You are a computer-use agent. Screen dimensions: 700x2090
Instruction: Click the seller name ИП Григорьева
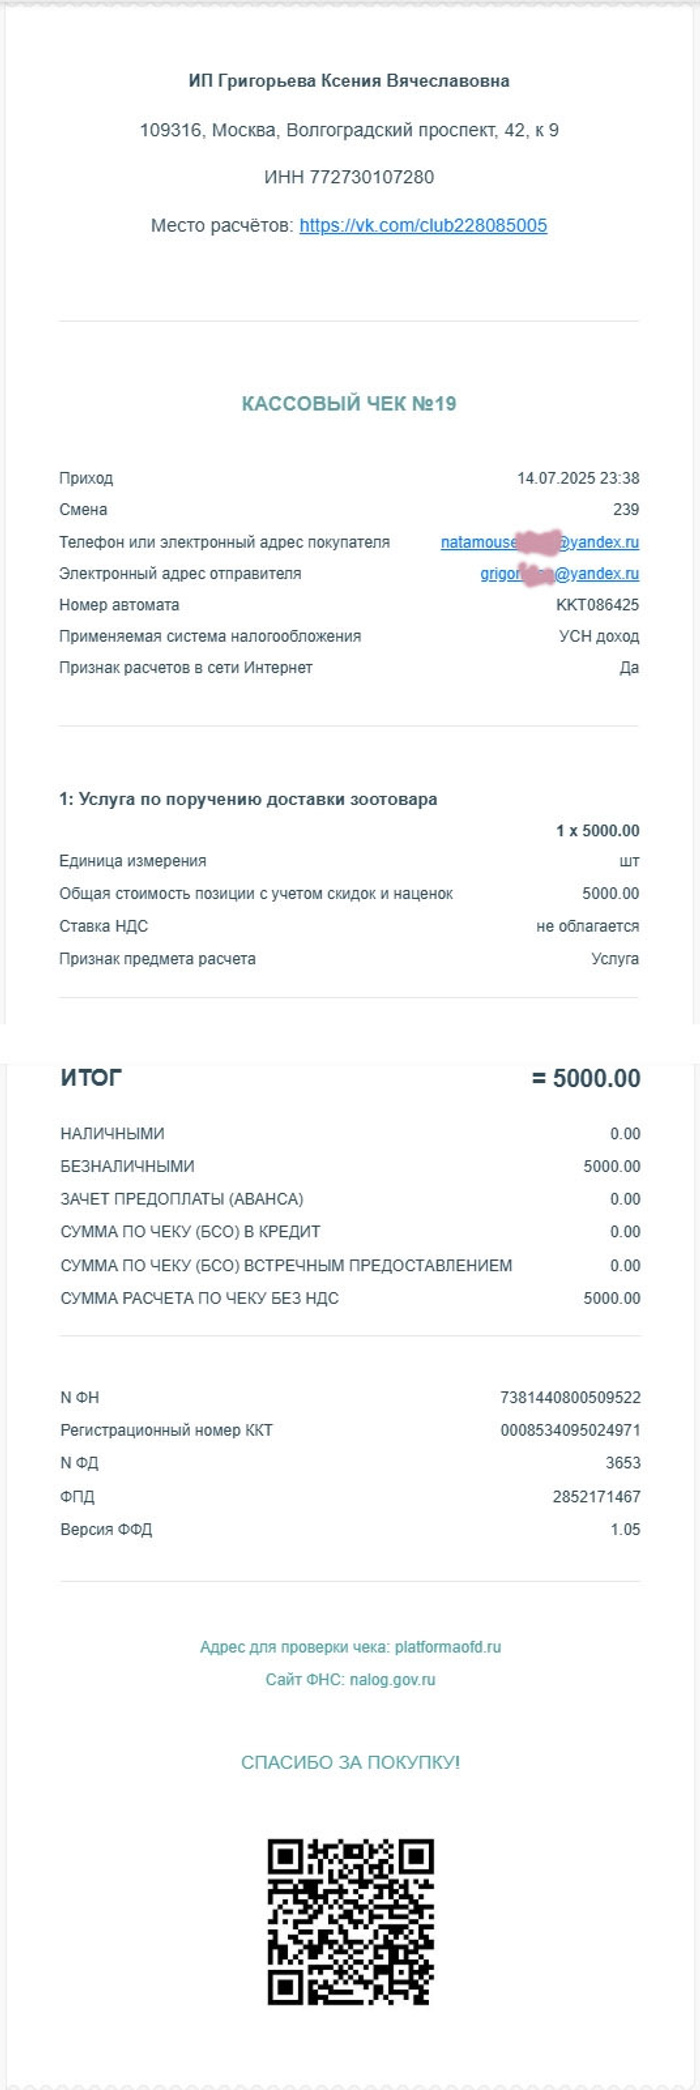349,81
